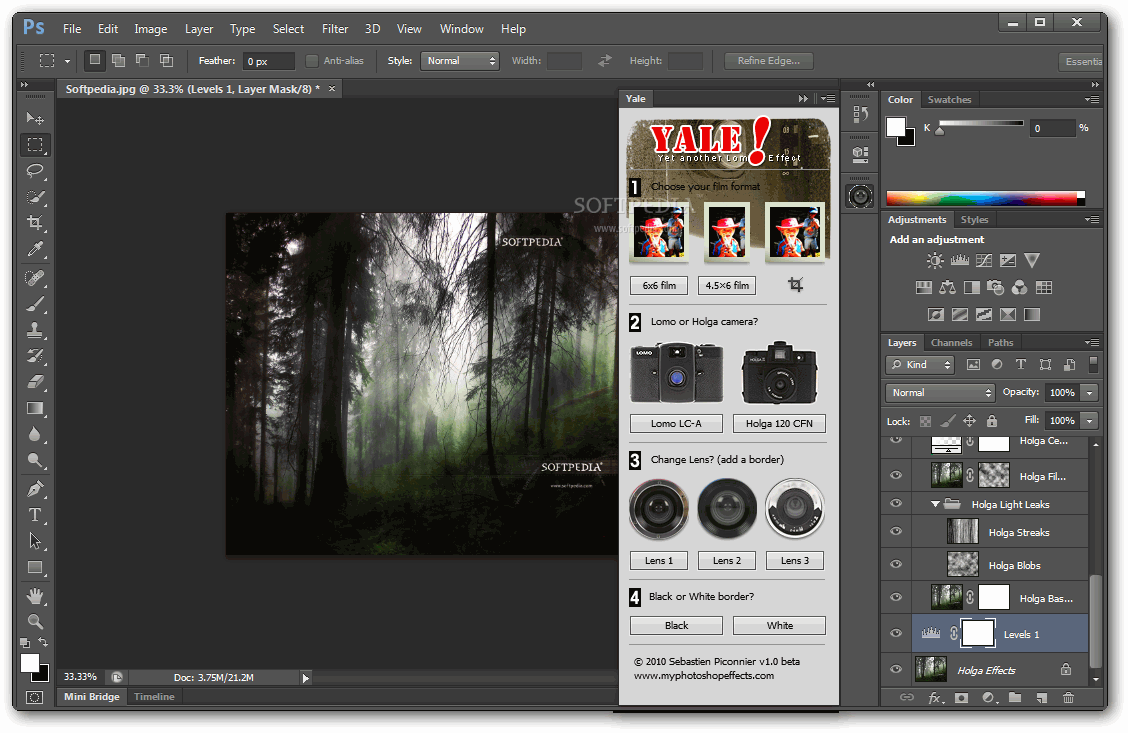Collapse the Holga Light Leaks group
This screenshot has height=733, width=1128.
(935, 504)
